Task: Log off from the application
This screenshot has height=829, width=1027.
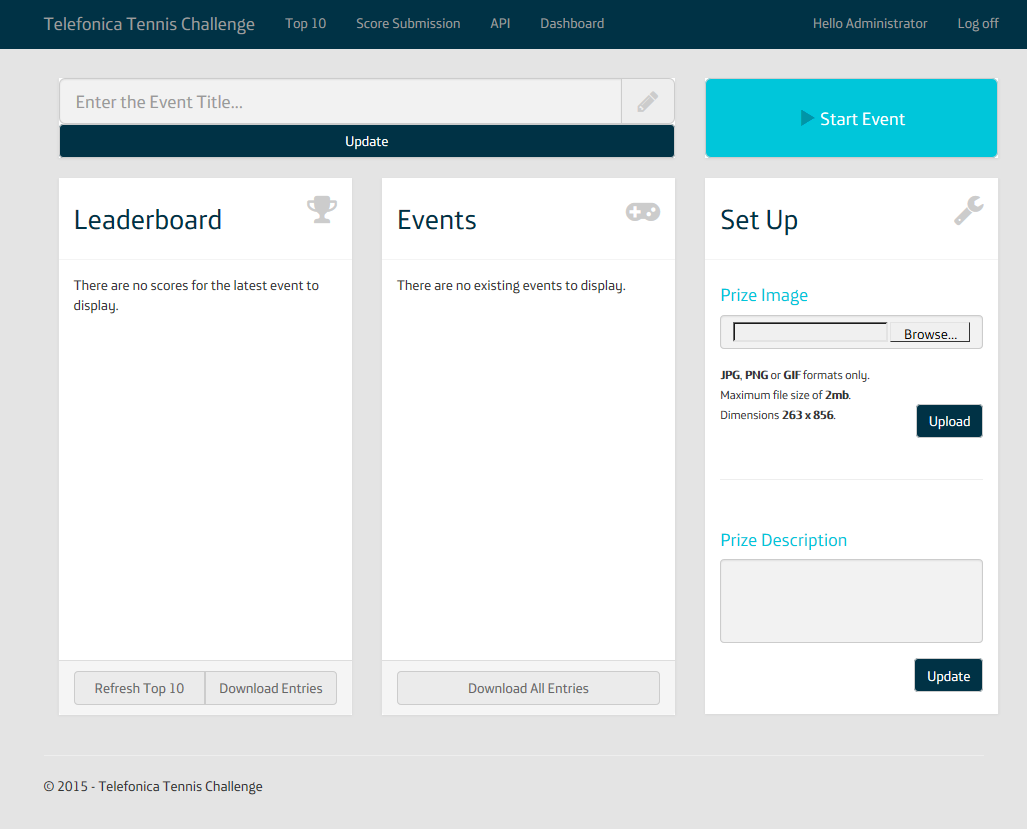Action: click(977, 23)
